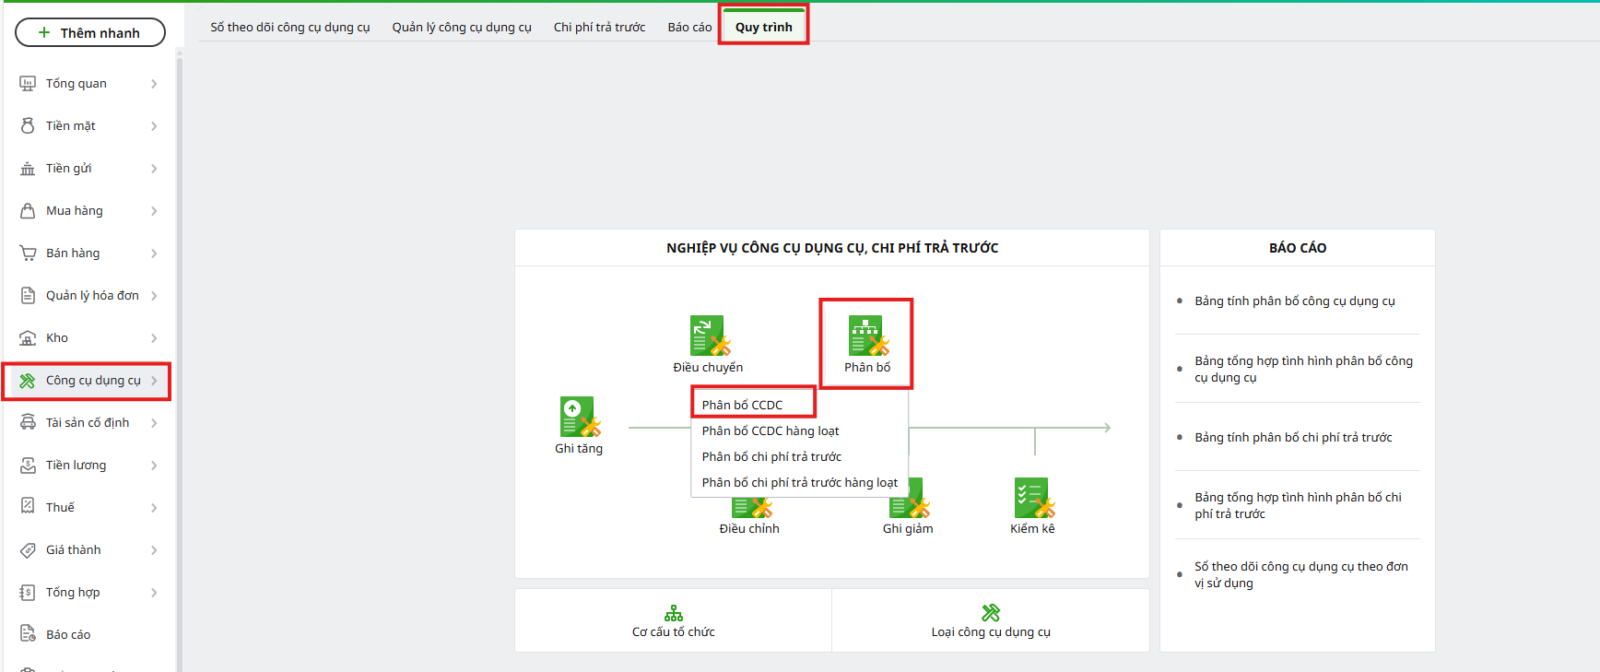Click the Cơ cấu tổ chức icon
The image size is (1600, 672).
tap(673, 613)
